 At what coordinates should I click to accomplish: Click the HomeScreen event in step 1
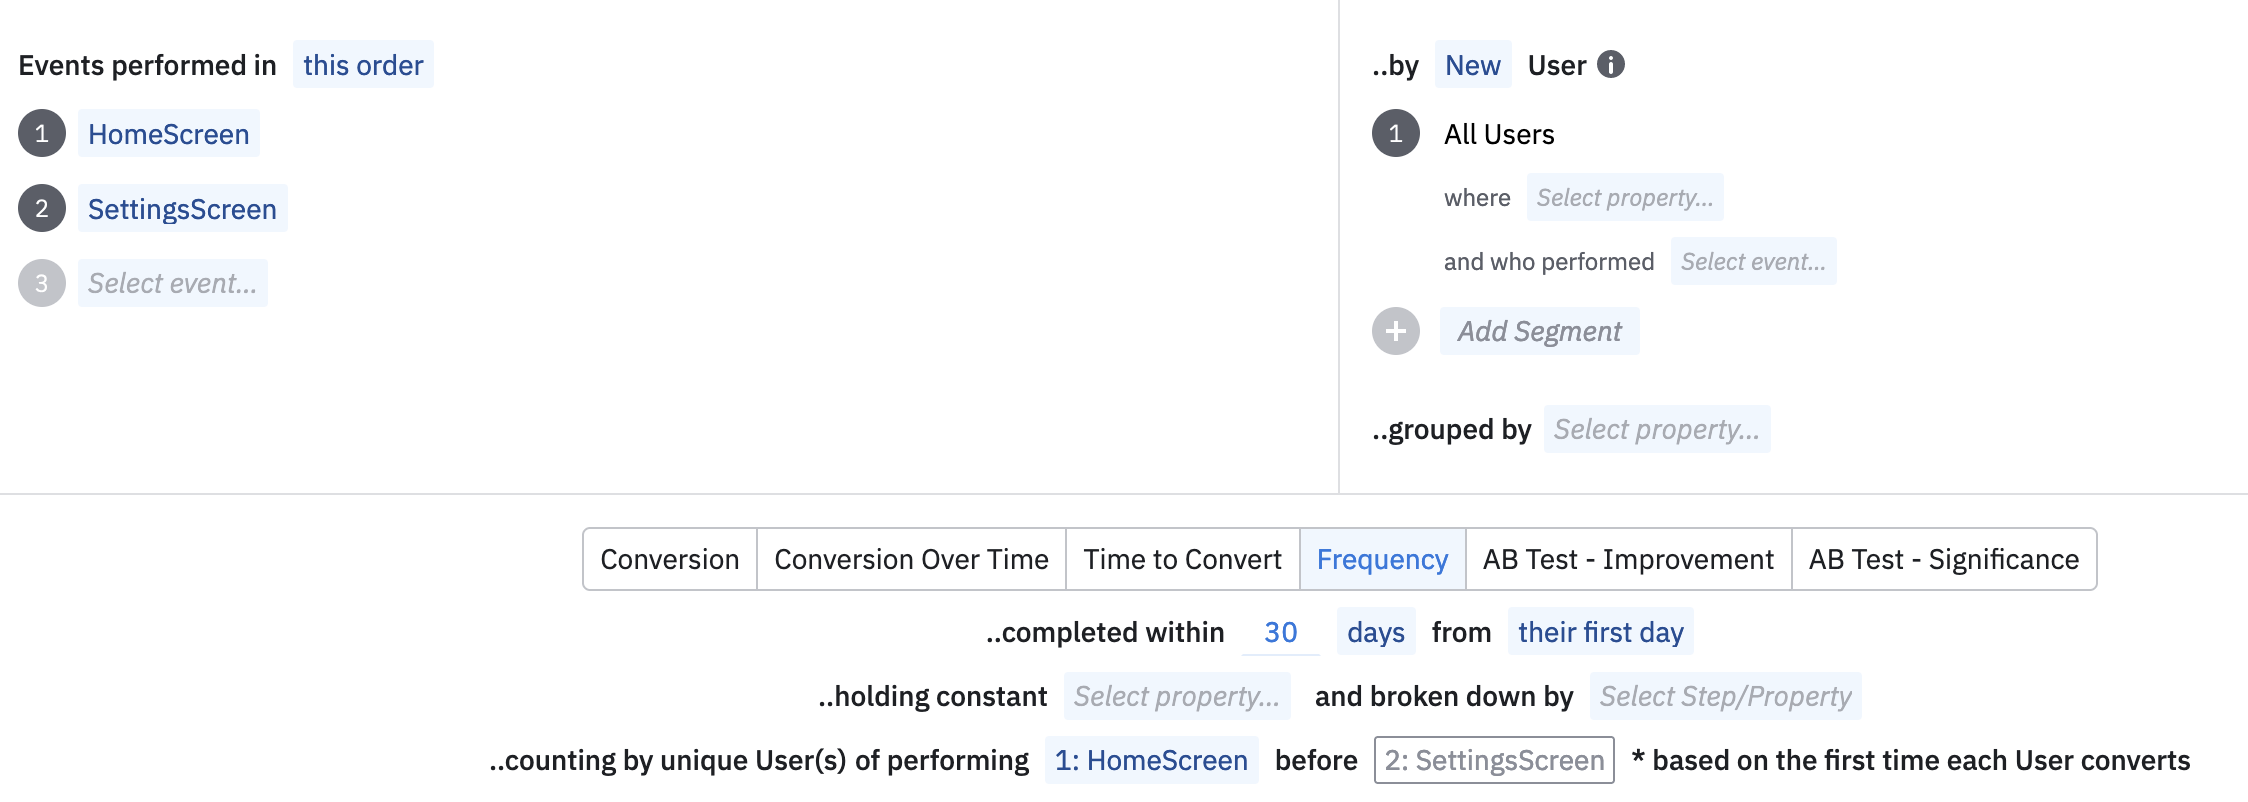click(168, 134)
